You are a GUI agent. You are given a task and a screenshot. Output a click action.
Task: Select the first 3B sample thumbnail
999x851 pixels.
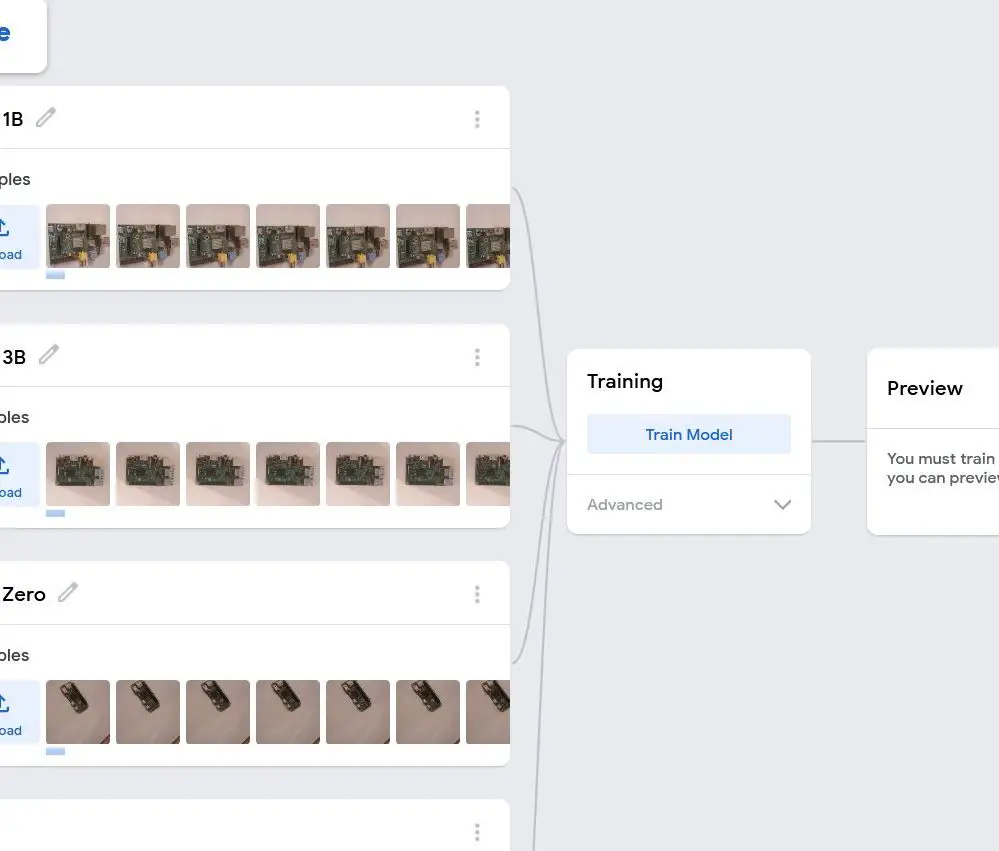tap(78, 475)
